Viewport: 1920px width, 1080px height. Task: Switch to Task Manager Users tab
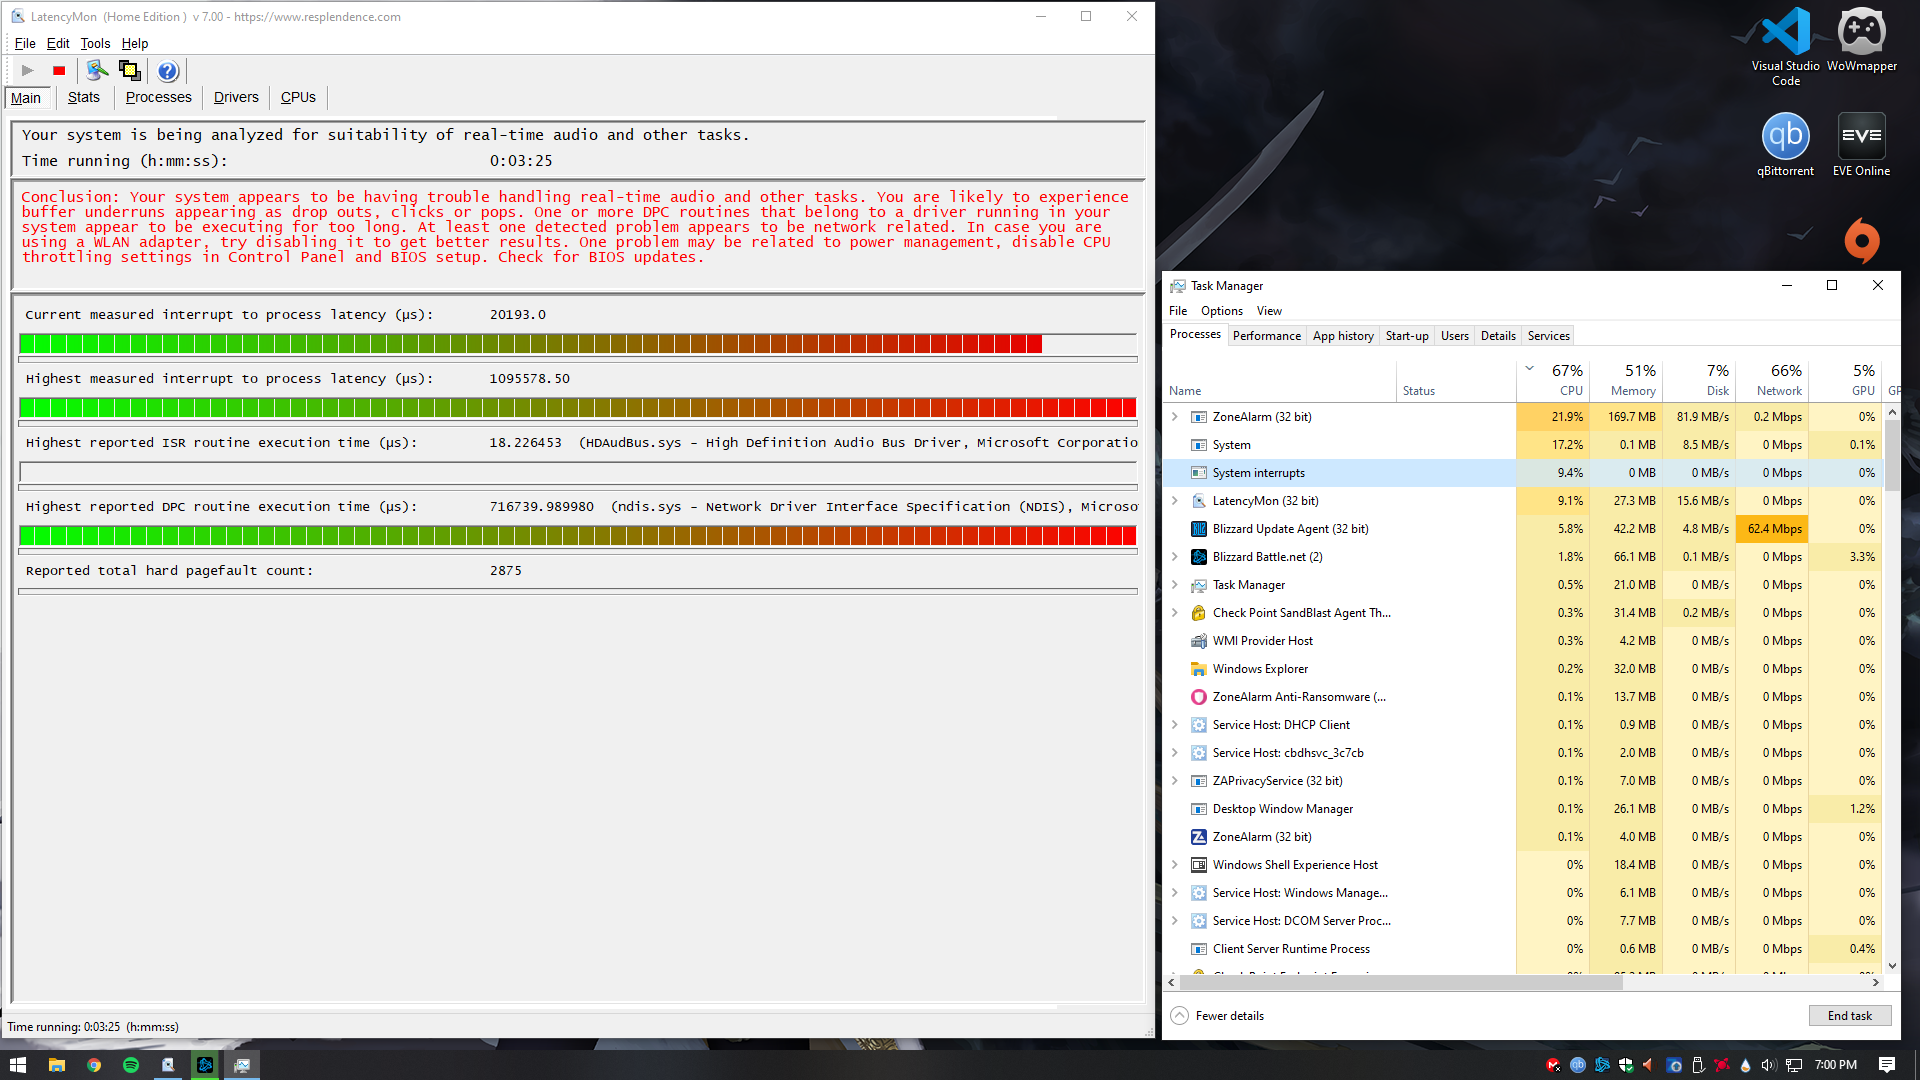pos(1454,336)
